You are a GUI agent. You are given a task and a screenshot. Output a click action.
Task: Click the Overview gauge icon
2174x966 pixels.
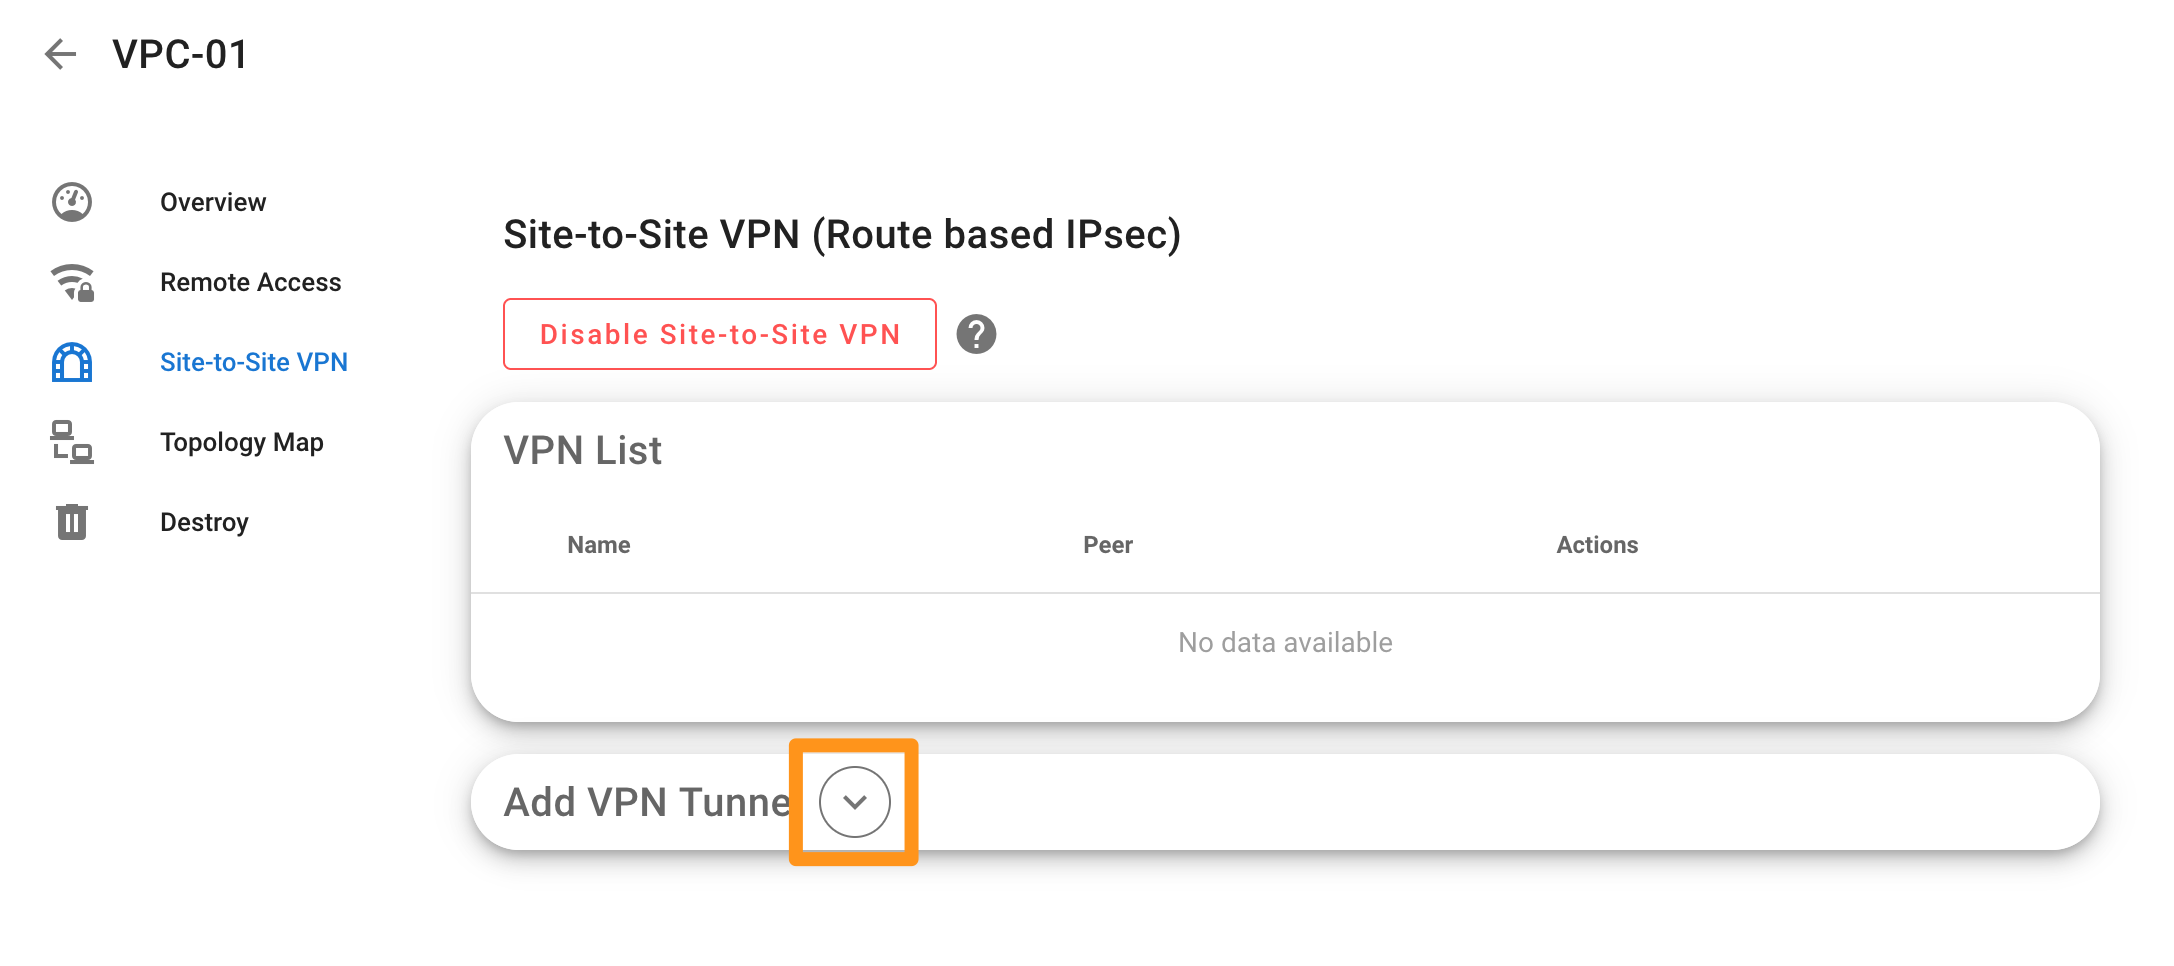tap(72, 202)
